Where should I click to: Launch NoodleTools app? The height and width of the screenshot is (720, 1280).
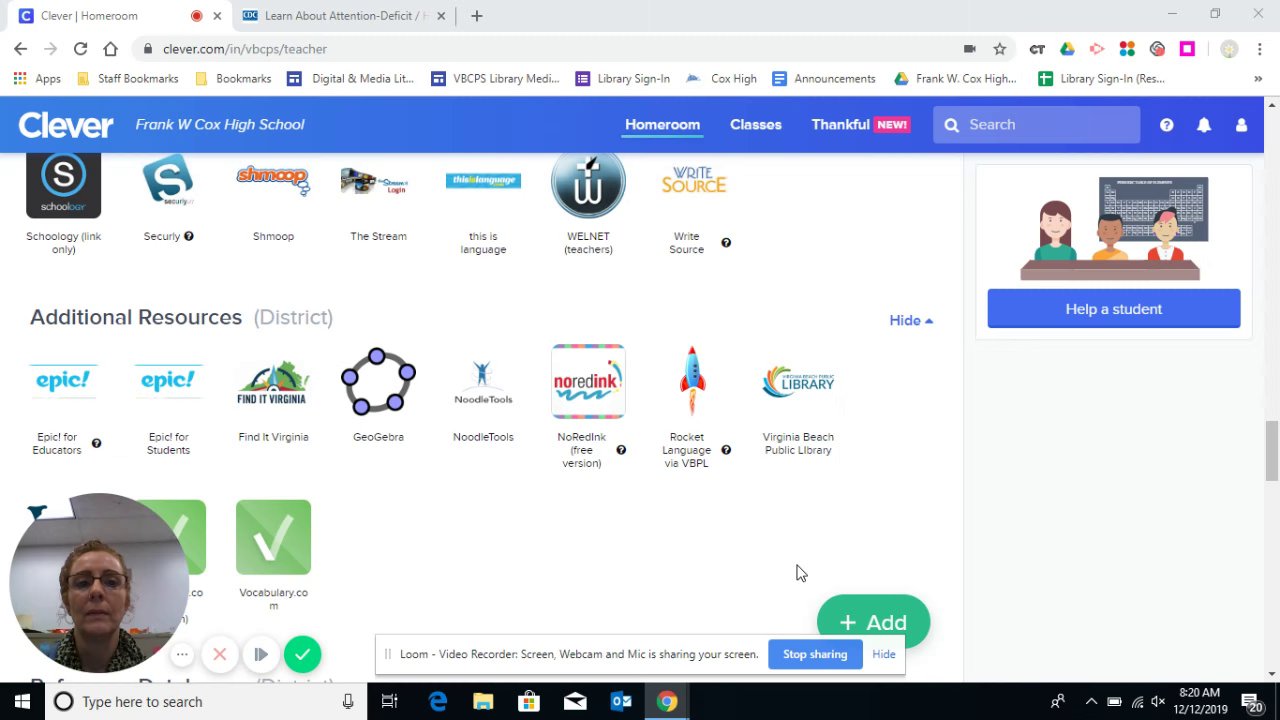tap(483, 382)
